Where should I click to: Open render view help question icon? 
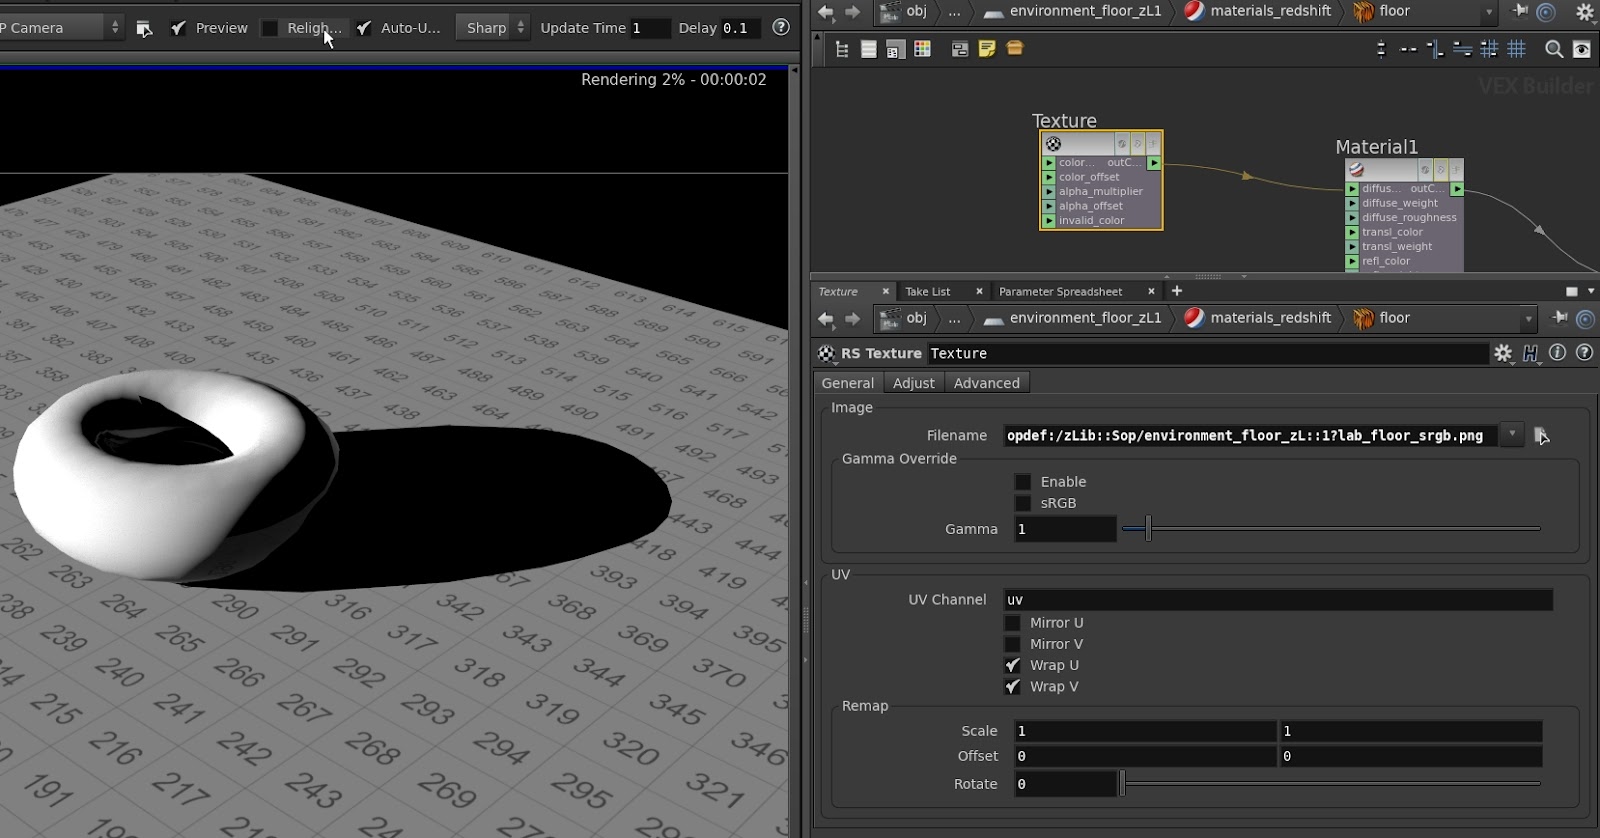click(x=781, y=27)
